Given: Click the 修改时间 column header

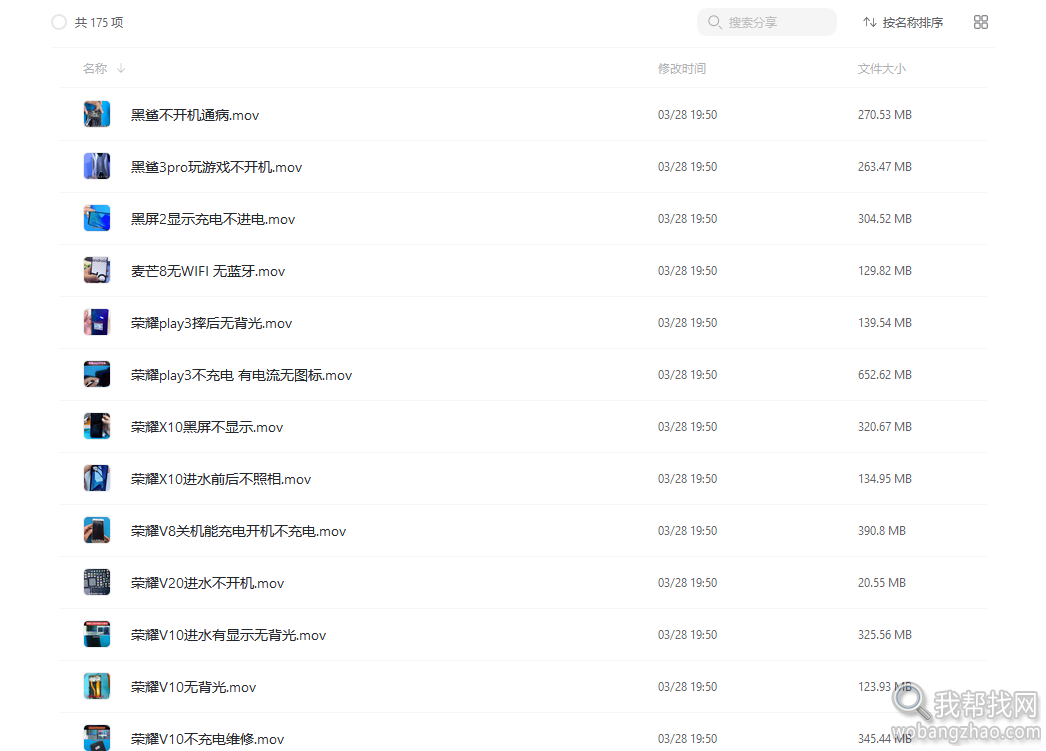Looking at the screenshot, I should click(x=682, y=68).
